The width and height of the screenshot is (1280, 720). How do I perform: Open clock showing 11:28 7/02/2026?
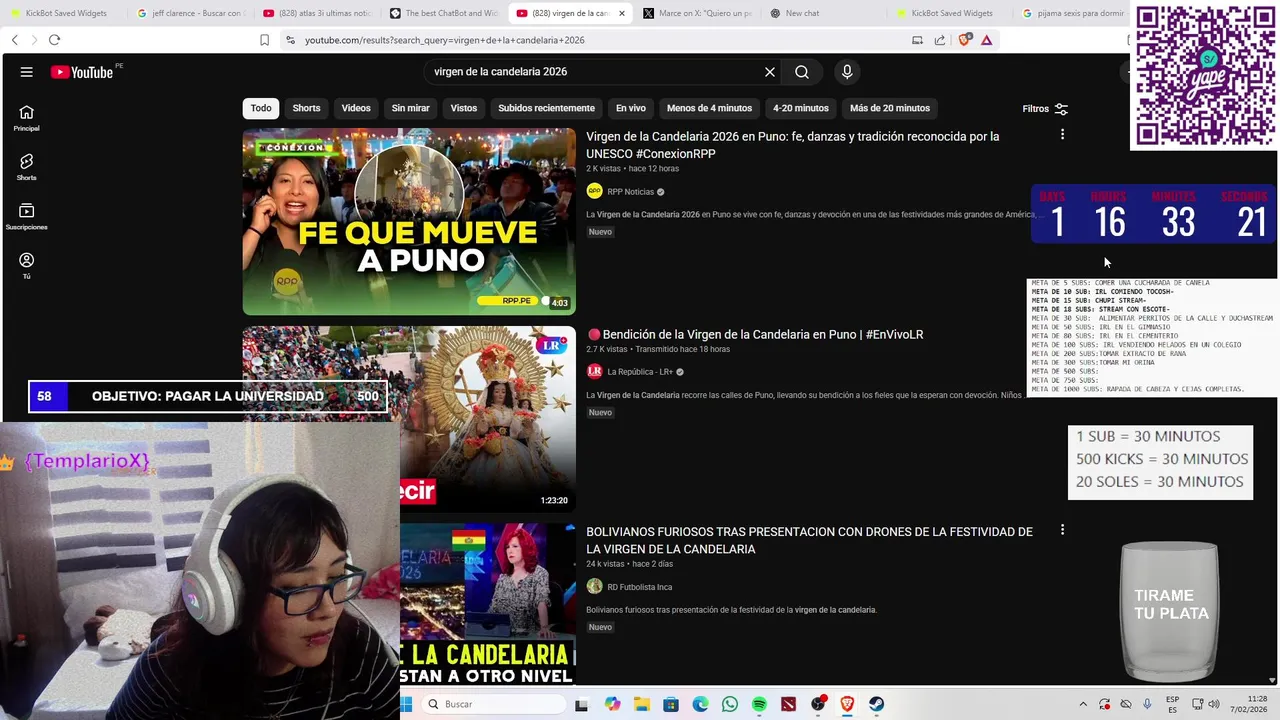point(1249,704)
